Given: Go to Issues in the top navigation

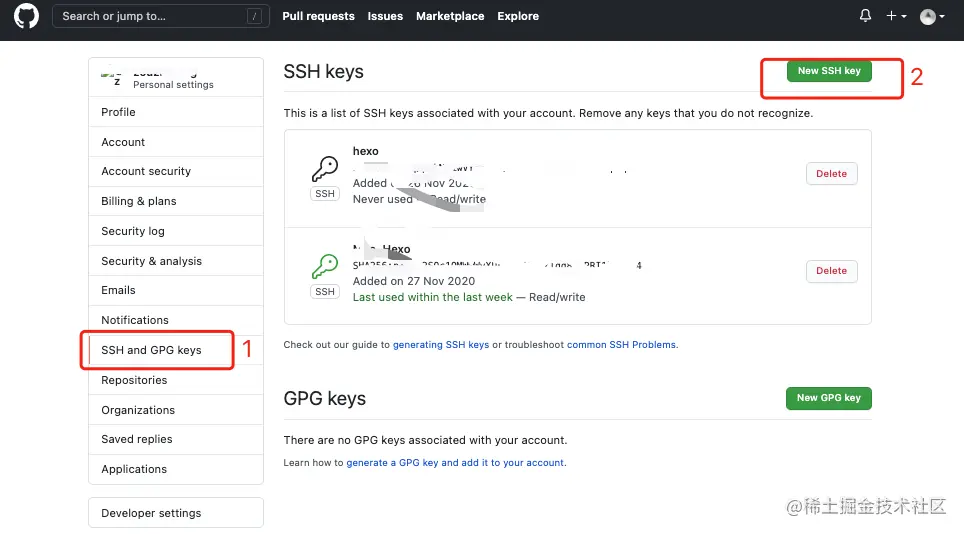Looking at the screenshot, I should (385, 16).
